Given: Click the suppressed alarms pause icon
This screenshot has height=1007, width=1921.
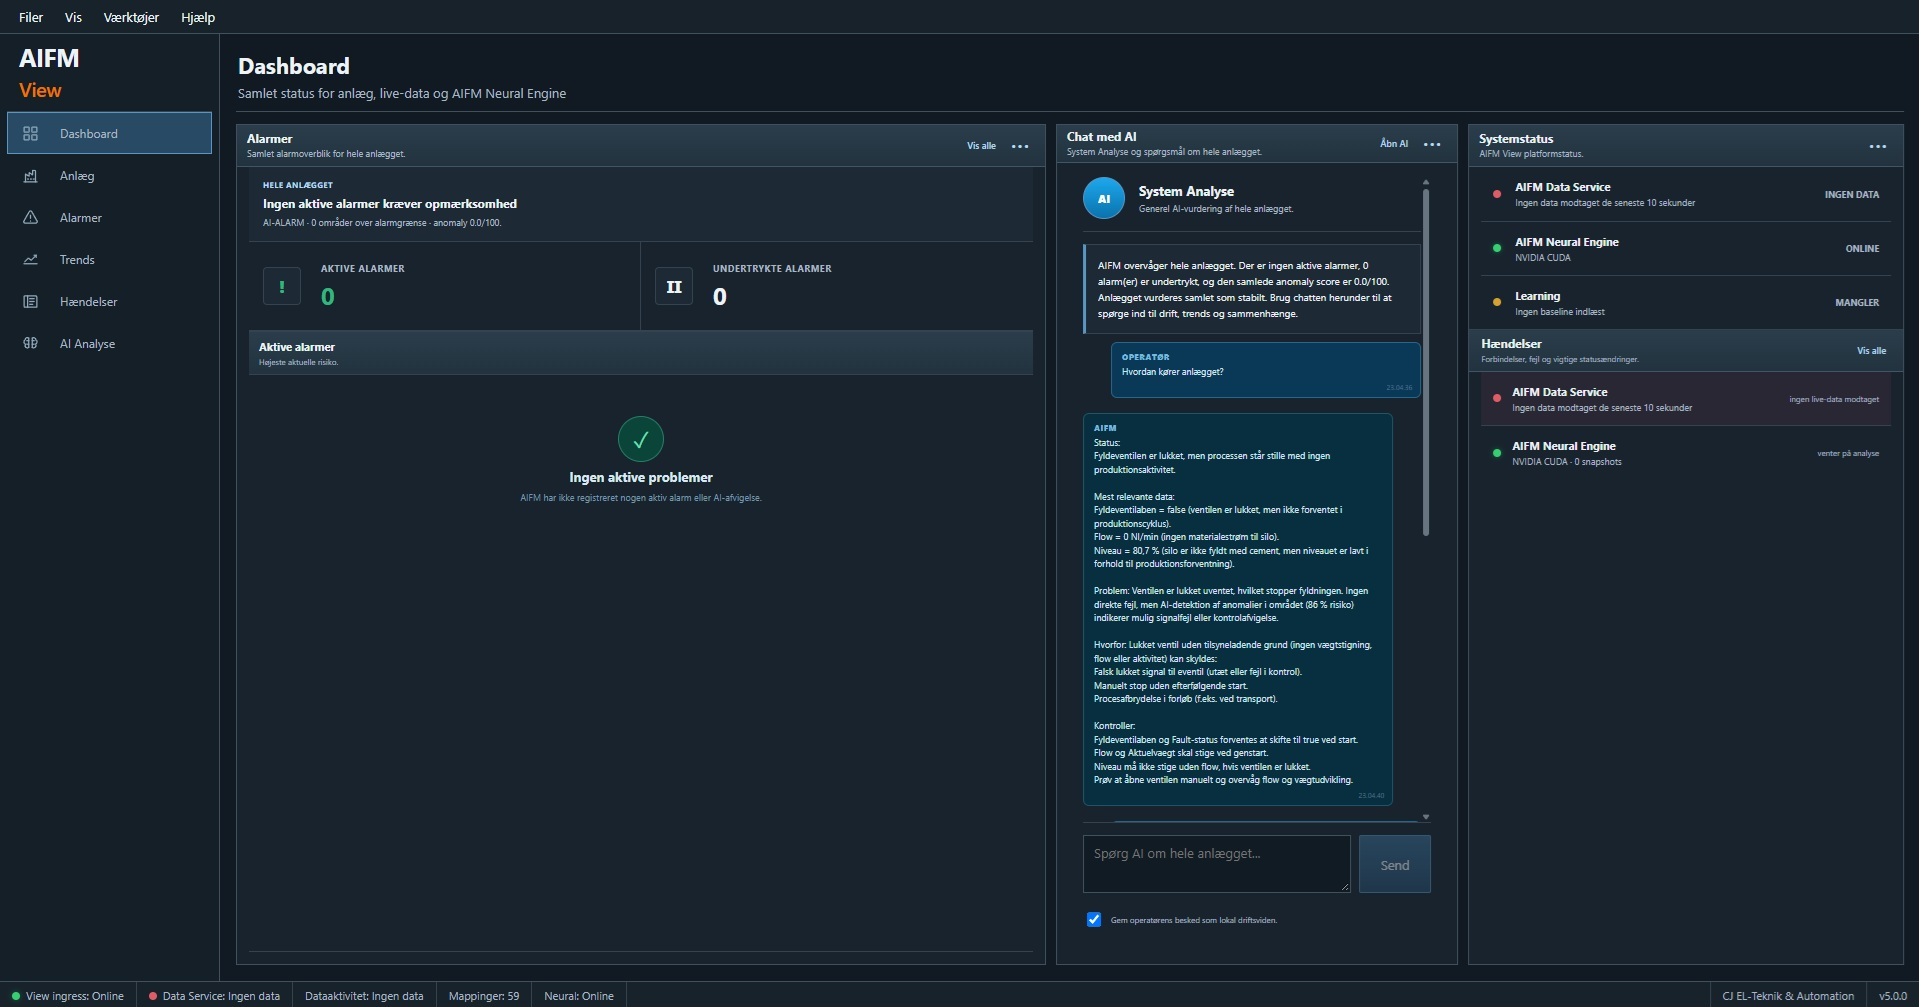Looking at the screenshot, I should click(x=674, y=286).
